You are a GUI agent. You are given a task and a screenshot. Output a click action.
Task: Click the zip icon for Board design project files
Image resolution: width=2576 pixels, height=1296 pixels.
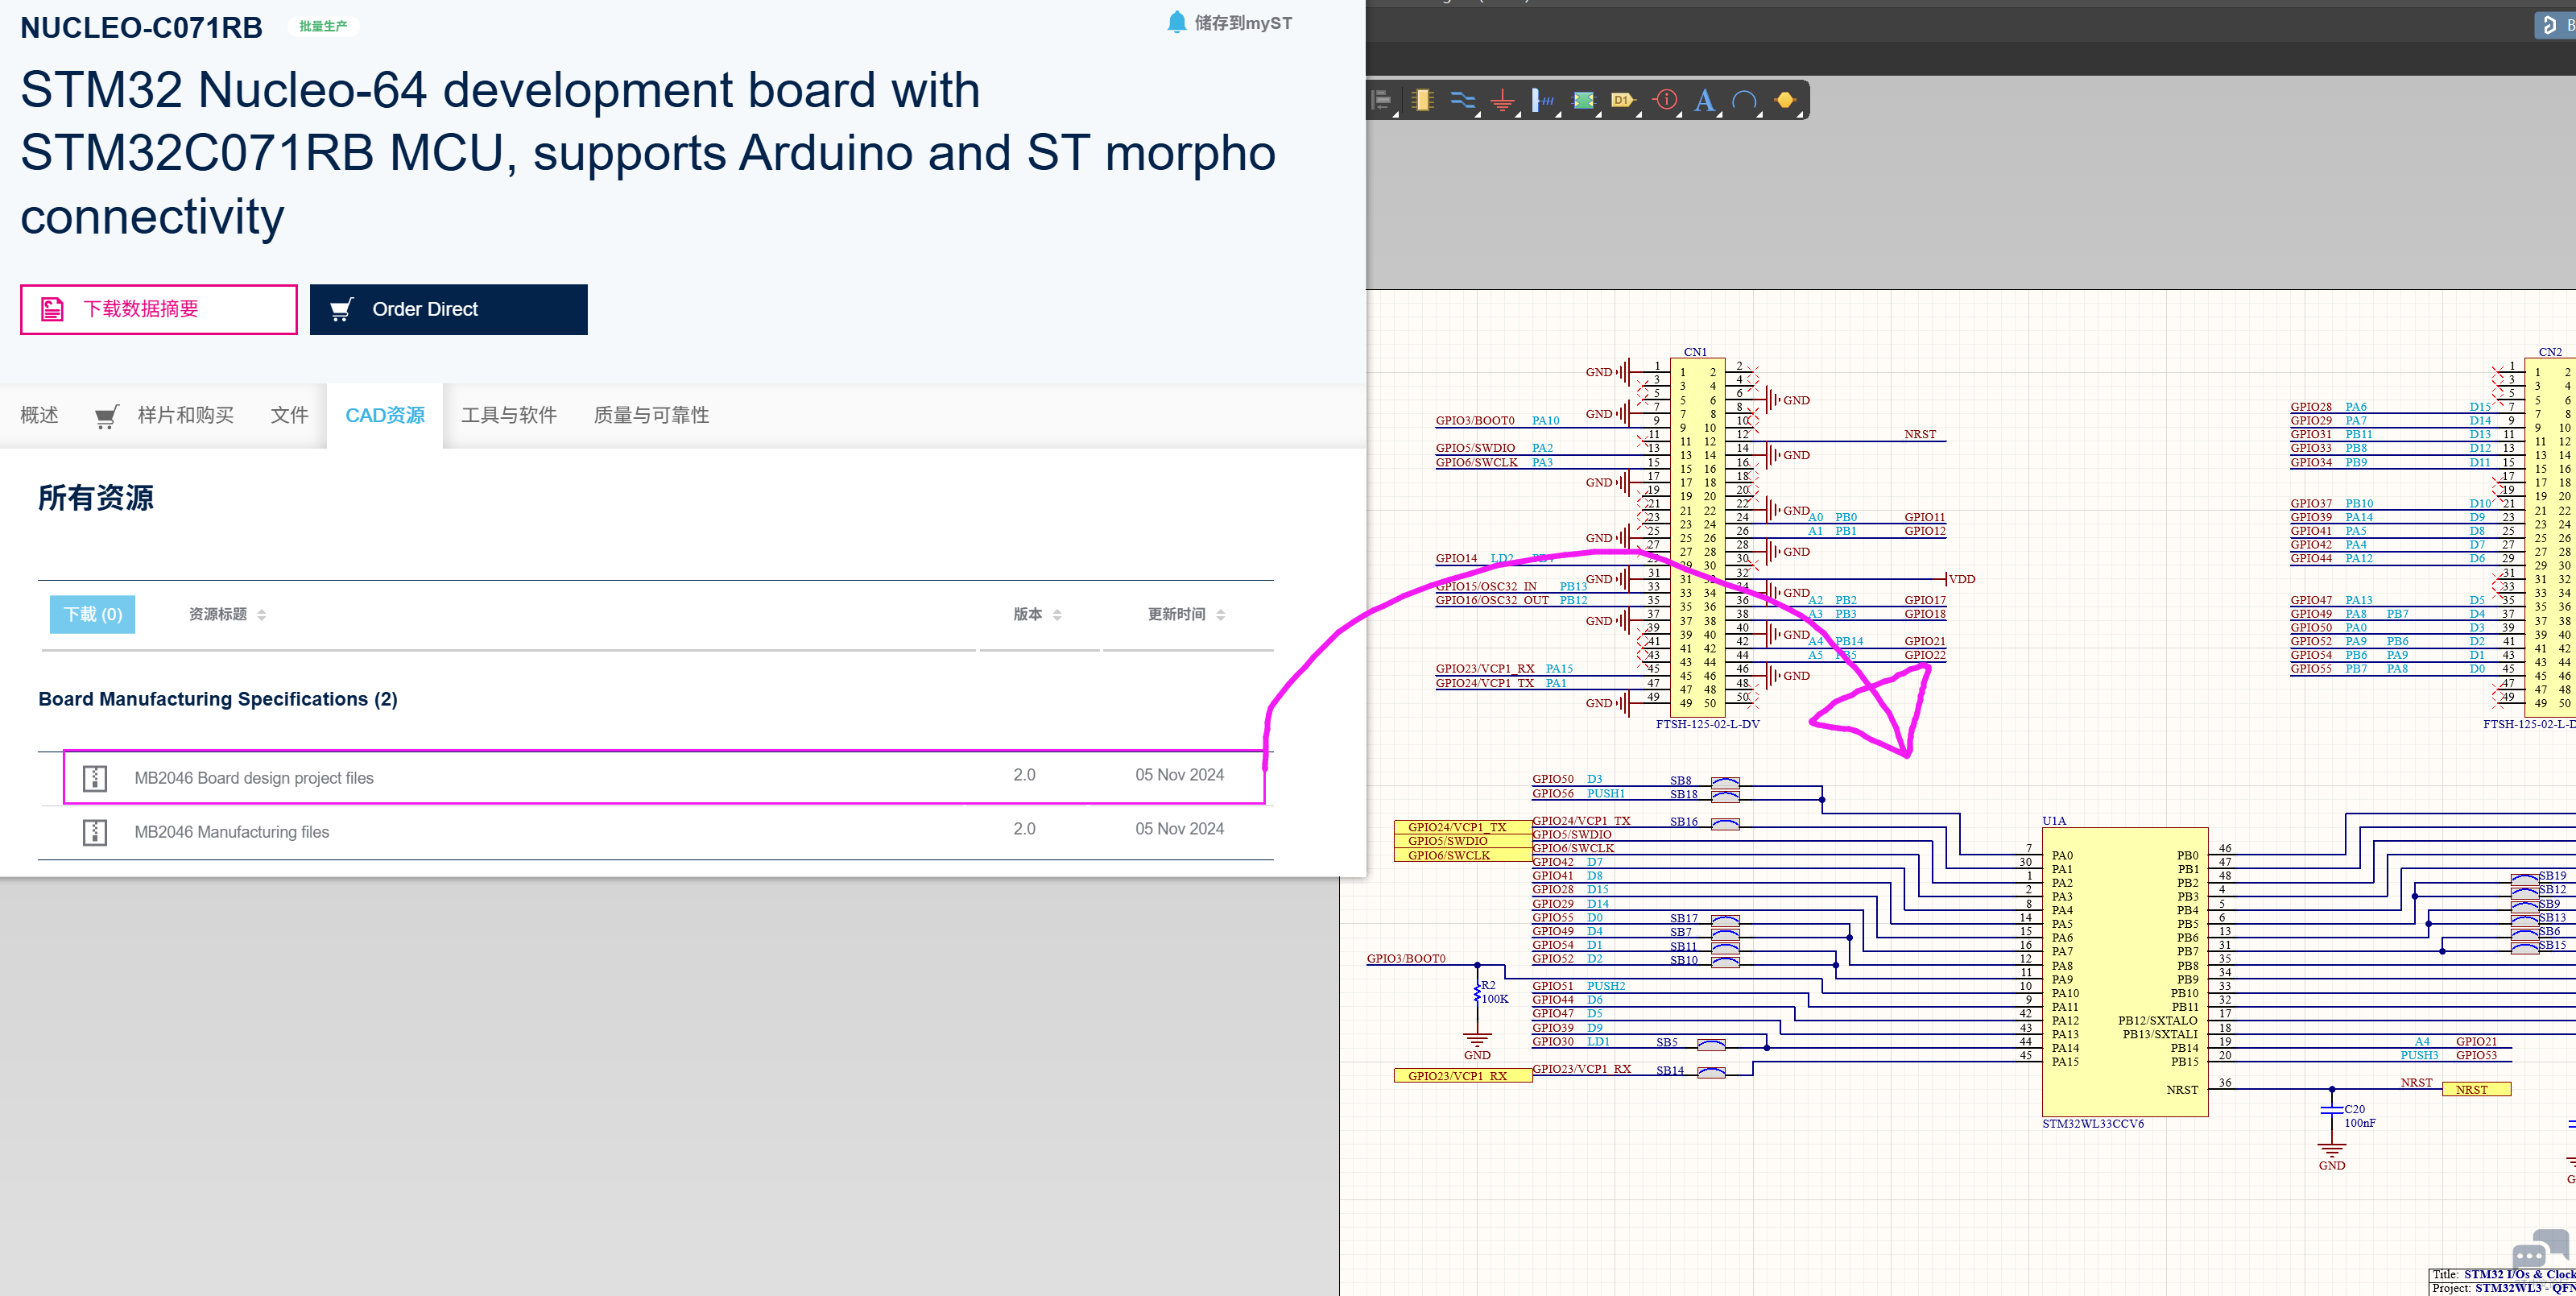(x=95, y=777)
